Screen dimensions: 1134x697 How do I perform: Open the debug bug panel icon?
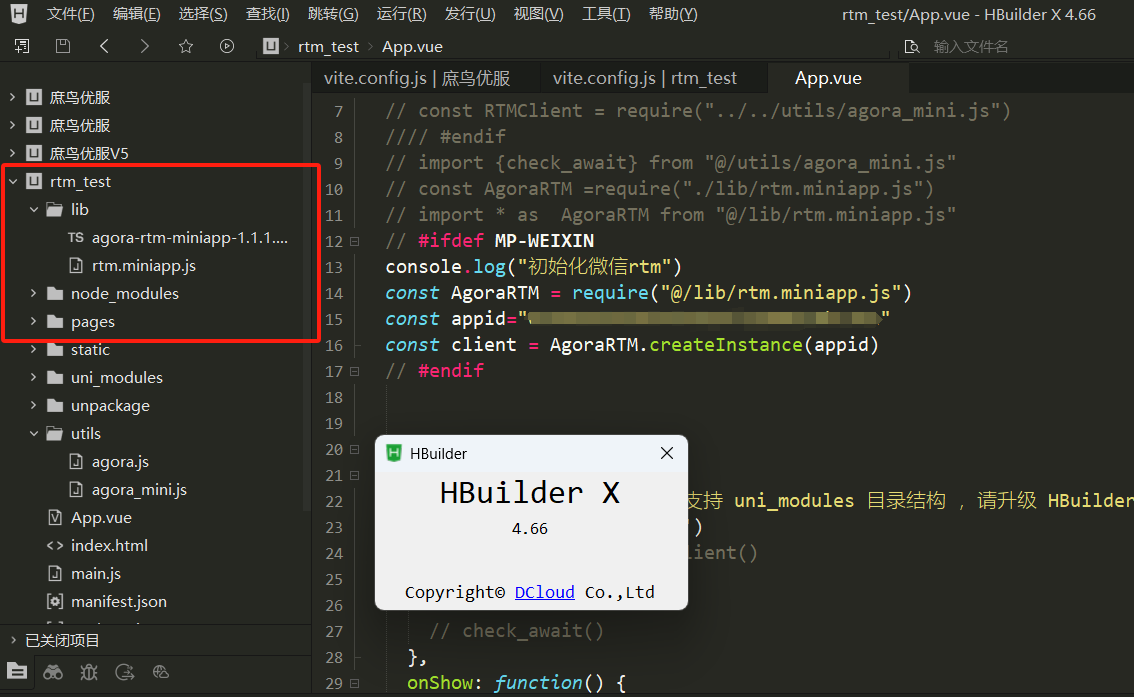click(89, 672)
